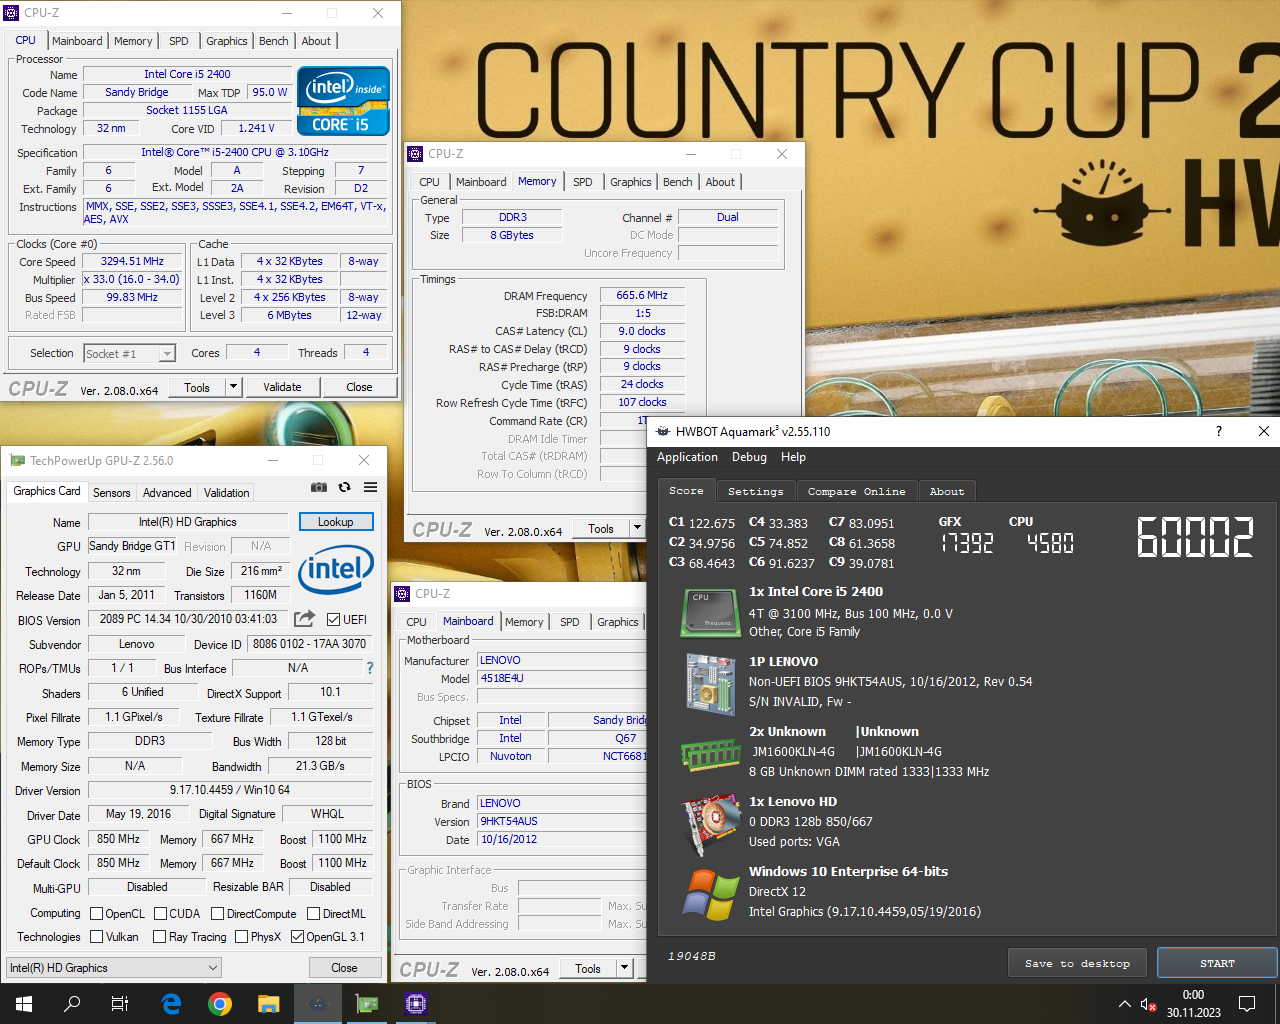Viewport: 1280px width, 1024px height.
Task: Toggle the UEFI checkbox in GPU-Z
Action: pyautogui.click(x=334, y=619)
